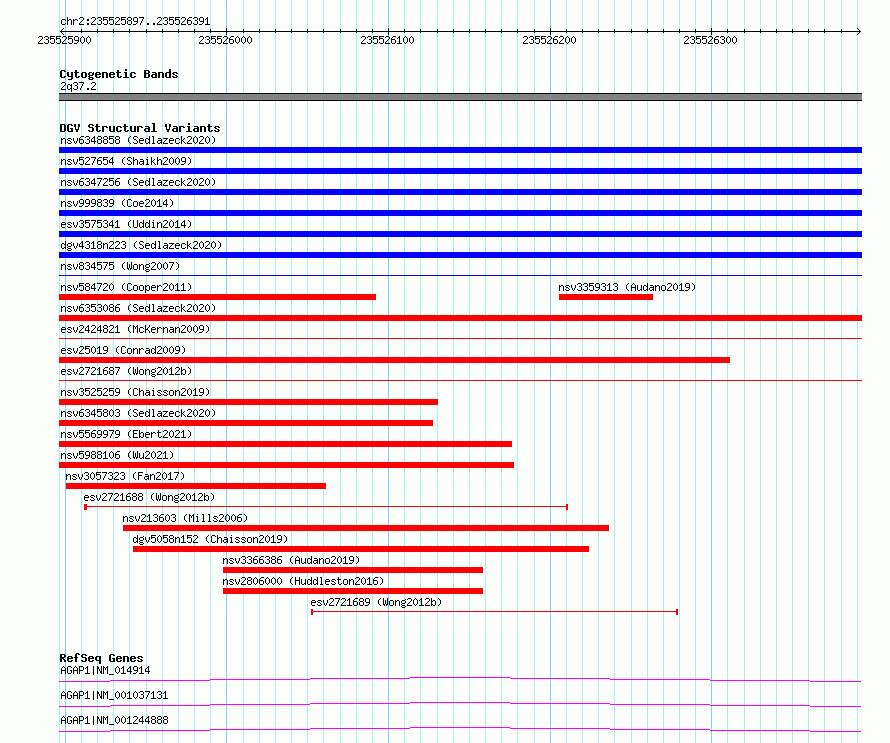The height and width of the screenshot is (743, 890).
Task: Click the AGAP1|NM_001244888 transcript label
Action: [114, 720]
